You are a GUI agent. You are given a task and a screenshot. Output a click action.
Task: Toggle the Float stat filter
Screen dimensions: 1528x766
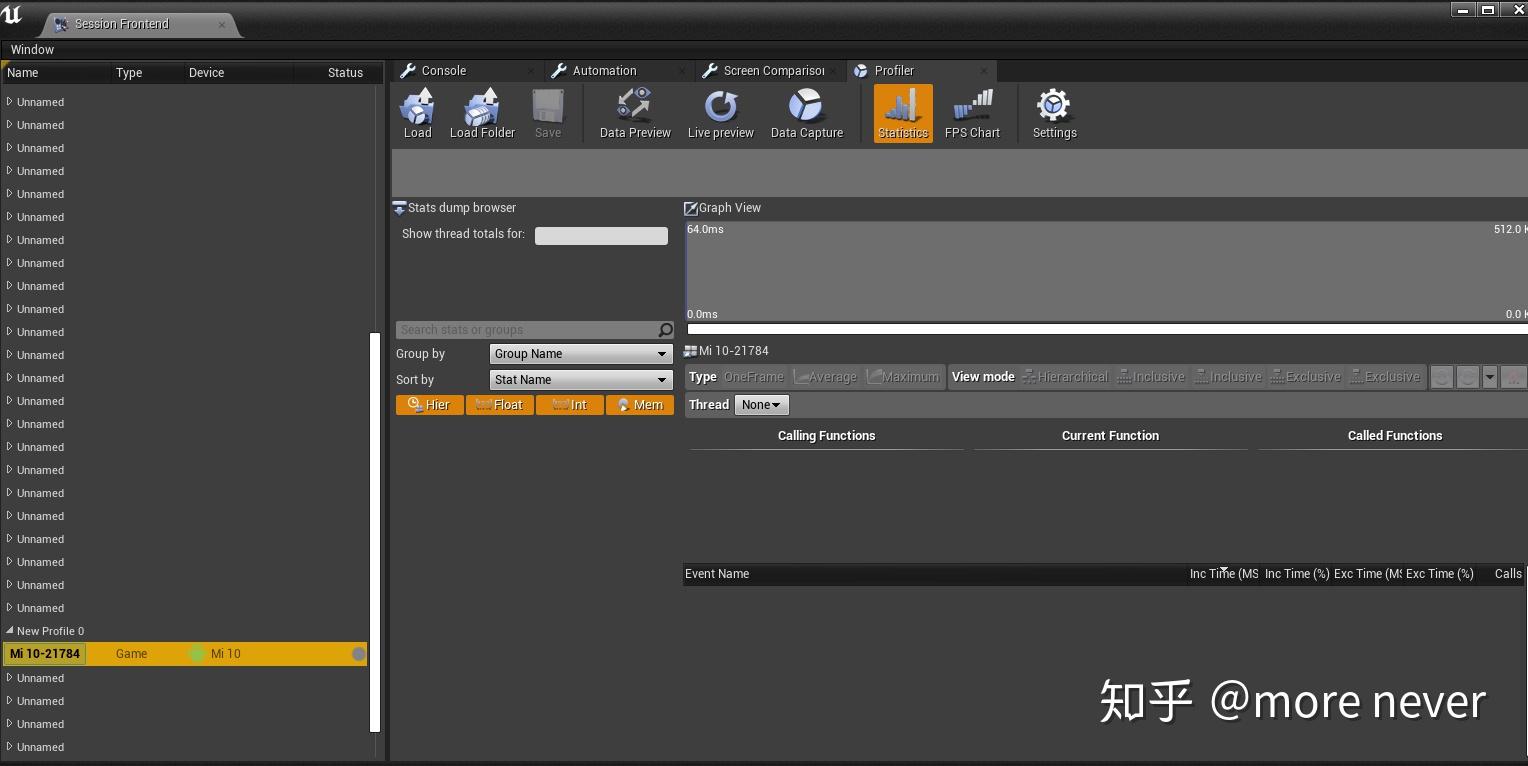coord(499,404)
